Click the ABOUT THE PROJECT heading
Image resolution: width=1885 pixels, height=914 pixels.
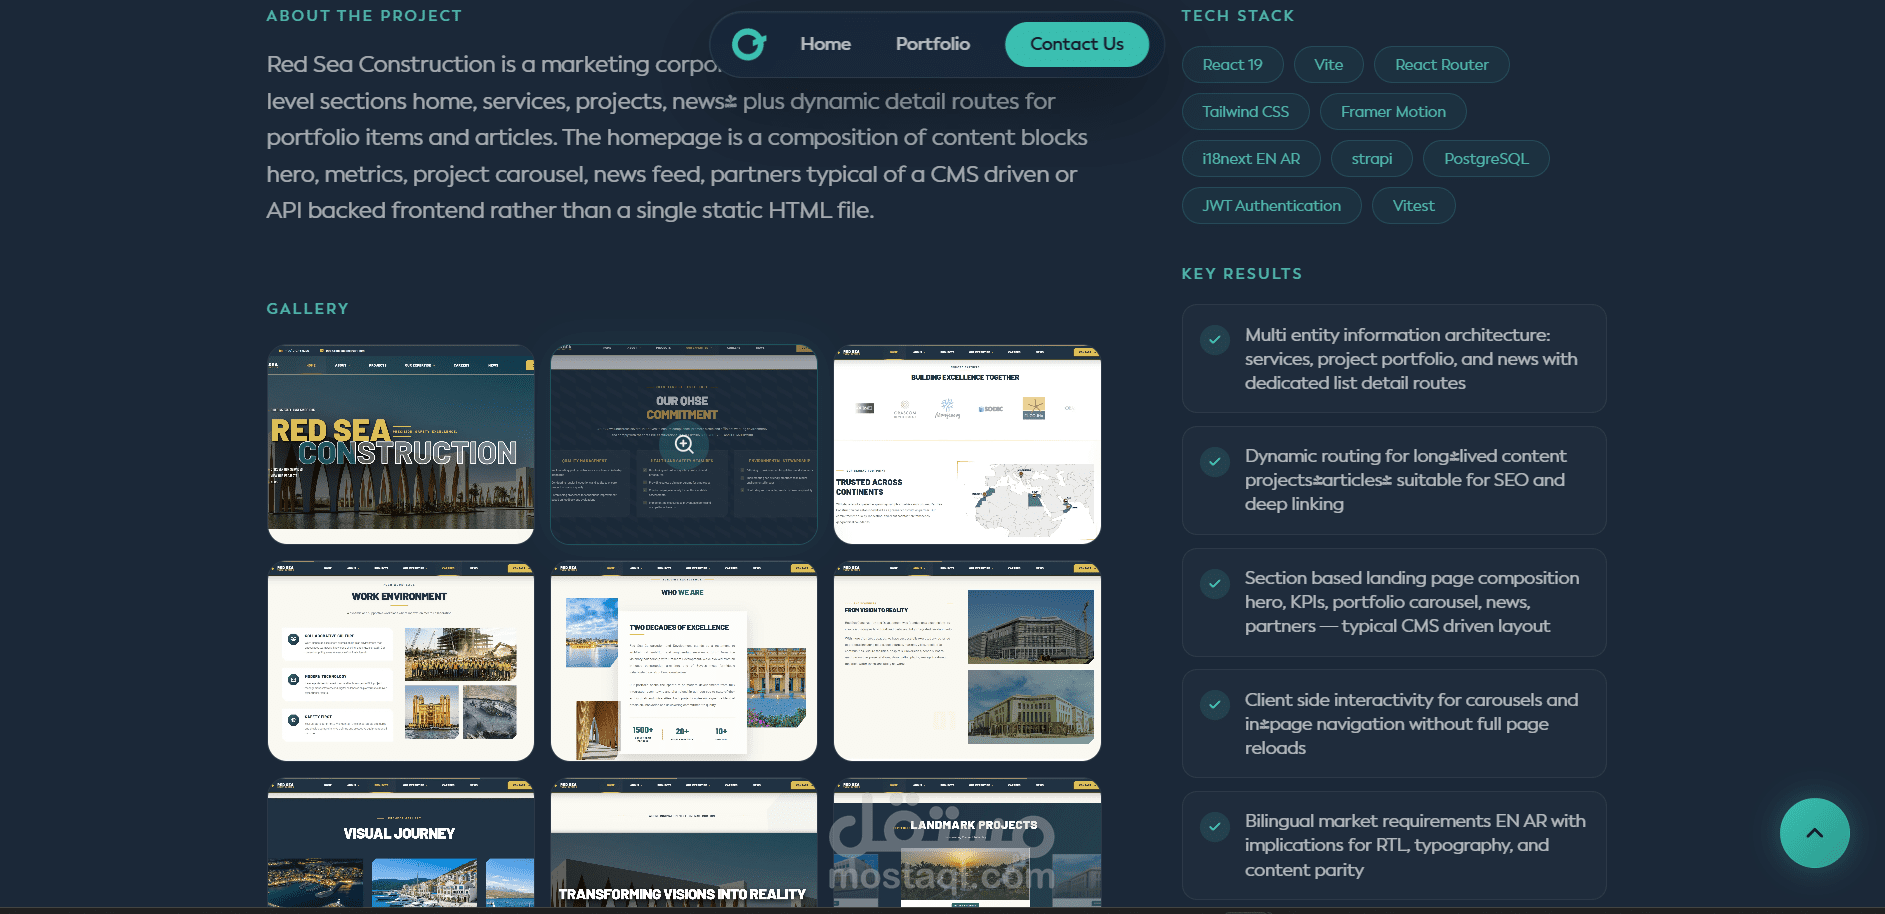(364, 16)
